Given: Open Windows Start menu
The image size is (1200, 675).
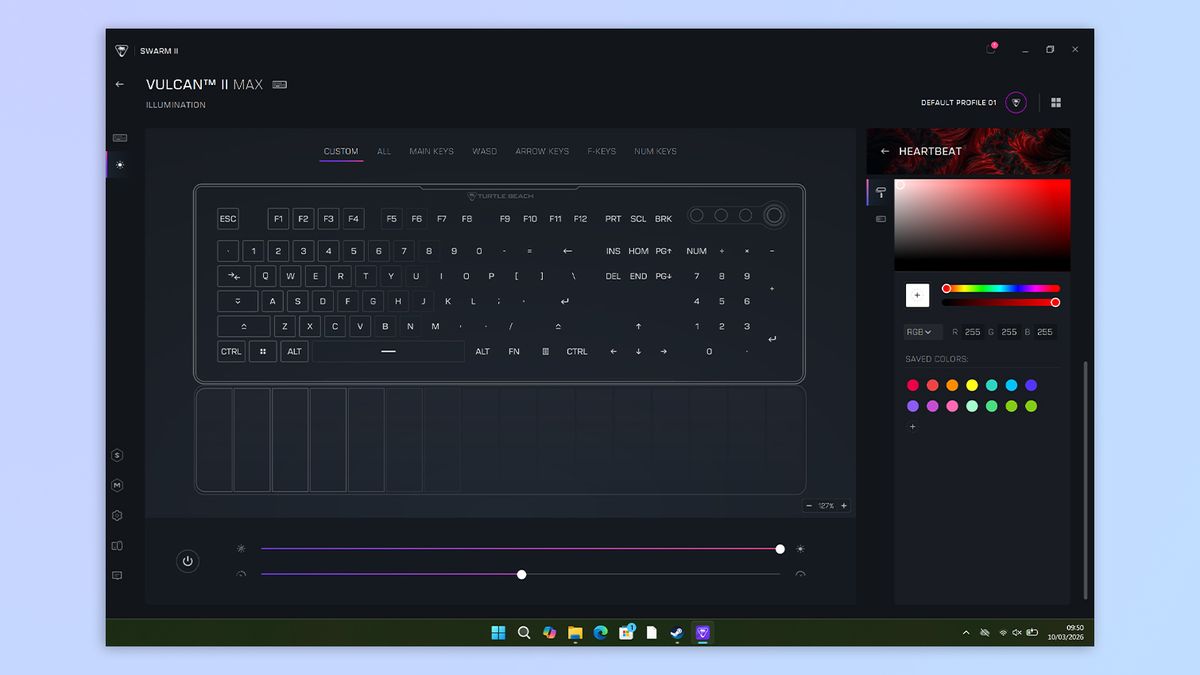Looking at the screenshot, I should click(x=498, y=632).
